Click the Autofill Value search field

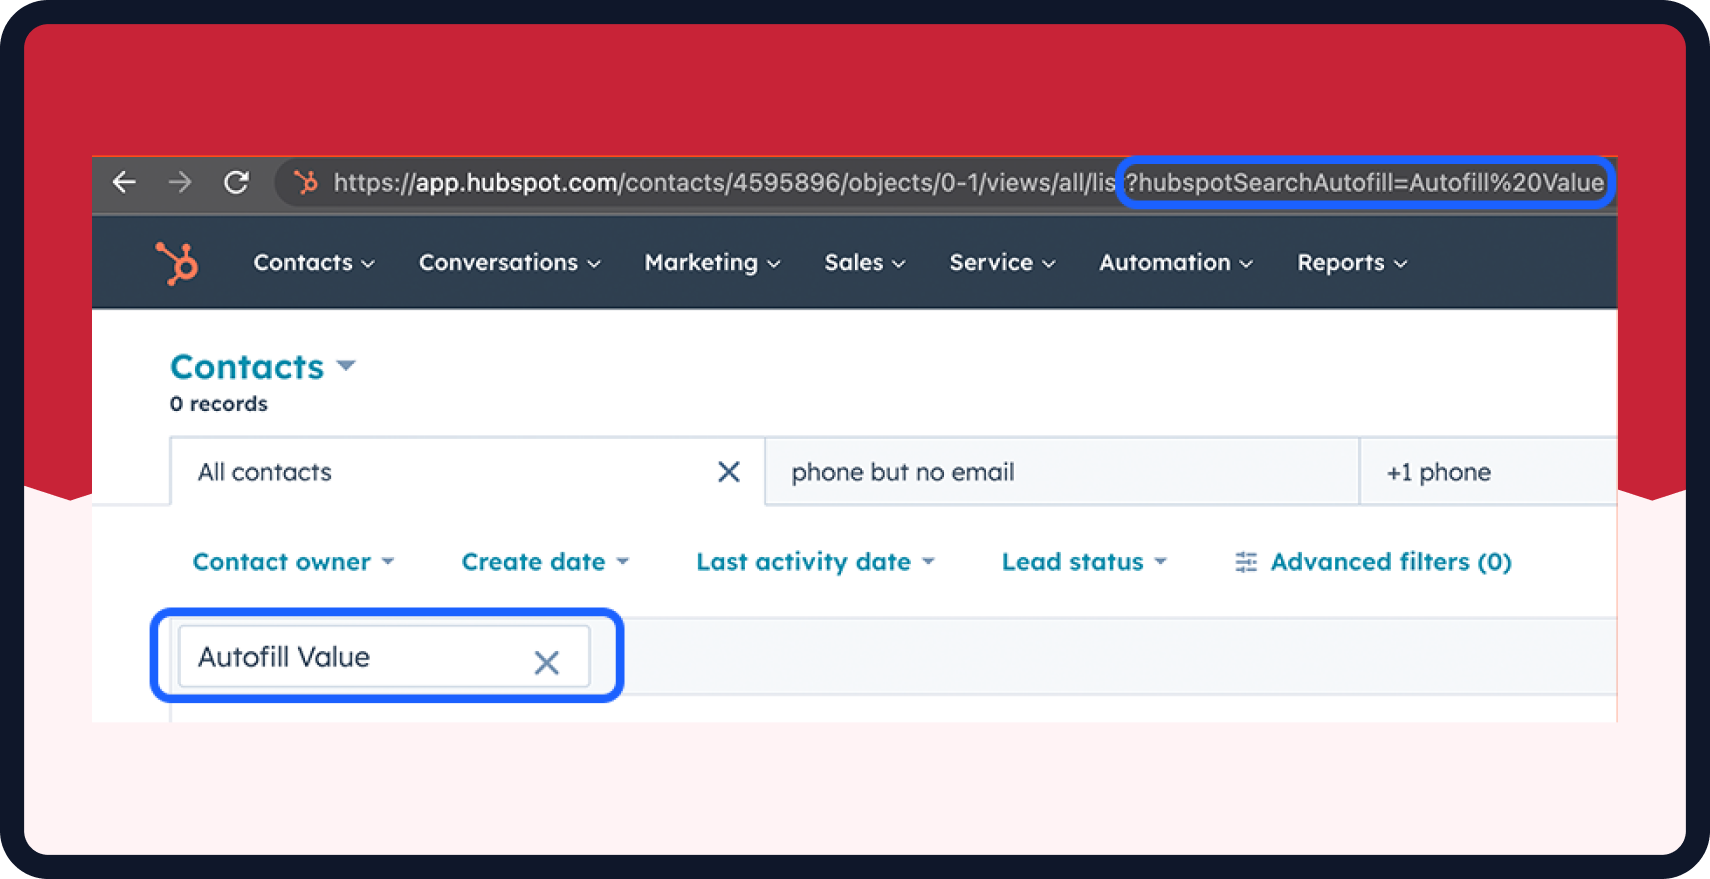350,657
